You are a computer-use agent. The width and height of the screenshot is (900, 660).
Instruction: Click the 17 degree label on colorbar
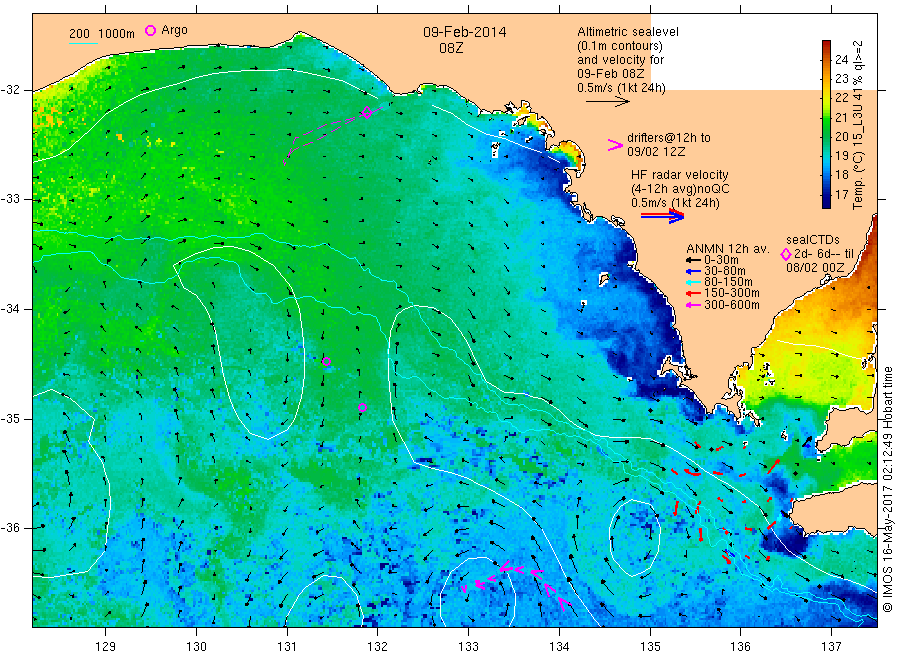point(841,195)
